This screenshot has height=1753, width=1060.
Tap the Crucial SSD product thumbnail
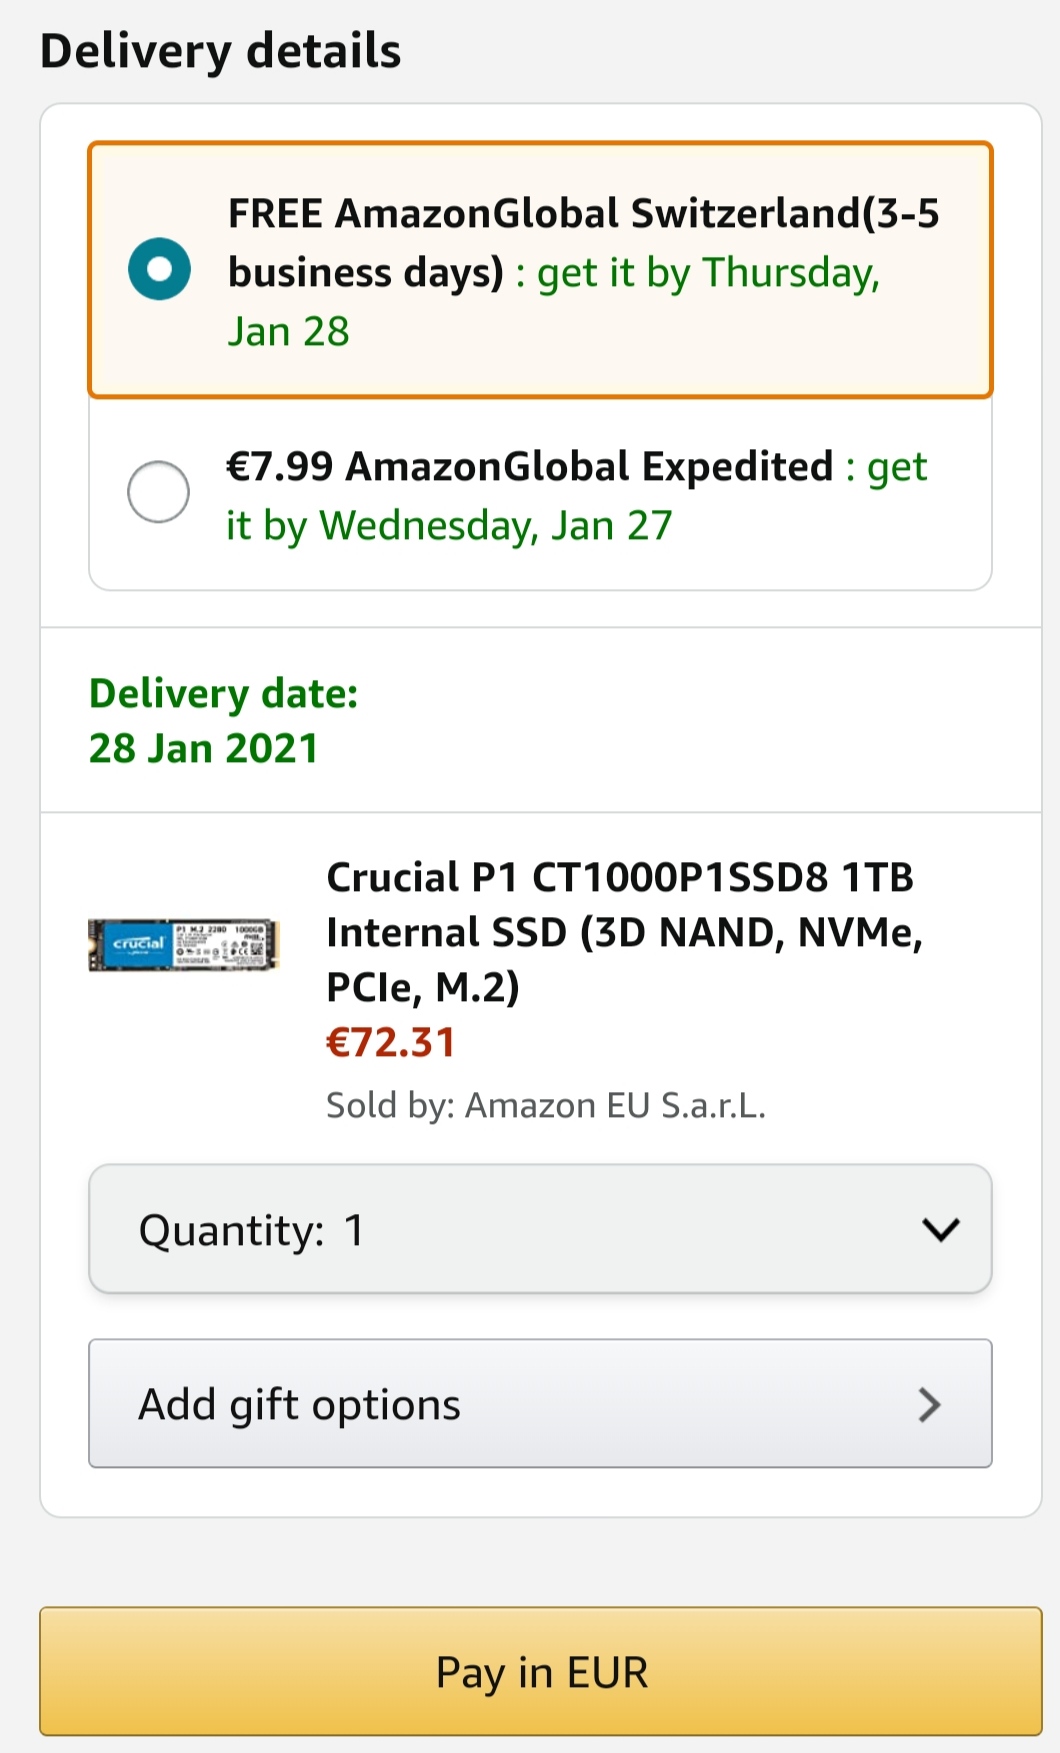point(184,944)
